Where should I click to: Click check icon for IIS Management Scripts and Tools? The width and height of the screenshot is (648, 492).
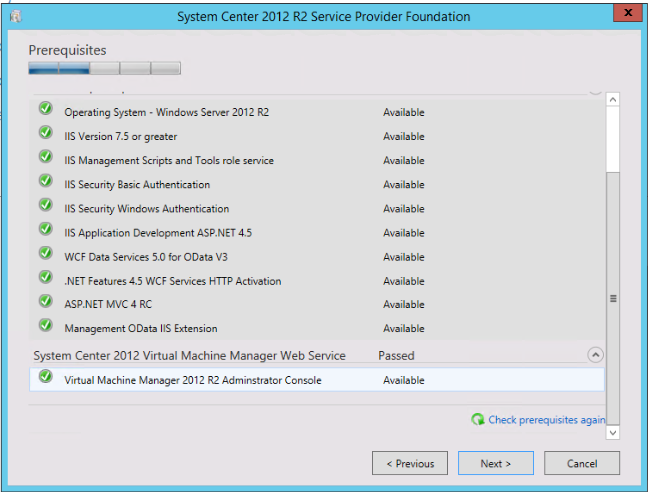[45, 159]
